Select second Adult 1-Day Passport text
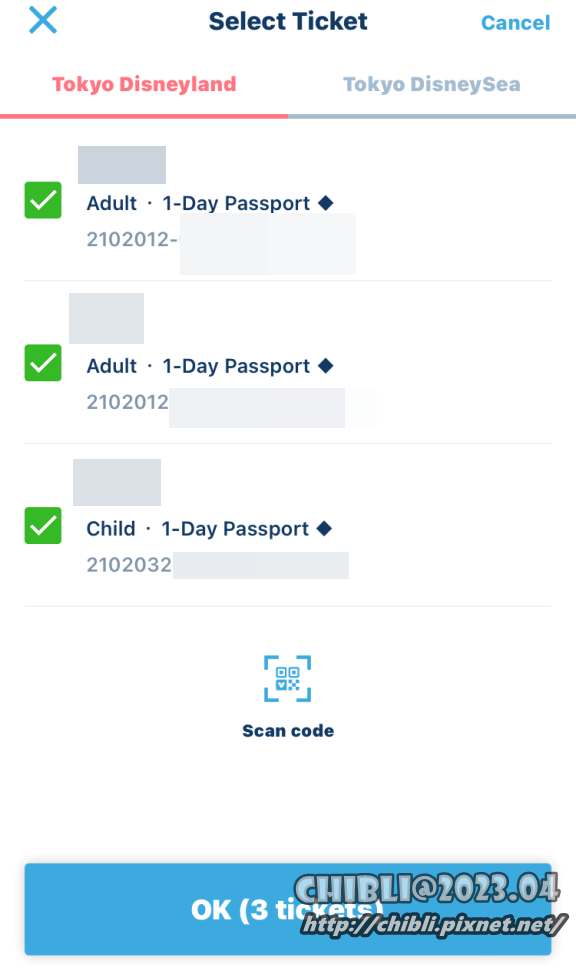 tap(198, 366)
